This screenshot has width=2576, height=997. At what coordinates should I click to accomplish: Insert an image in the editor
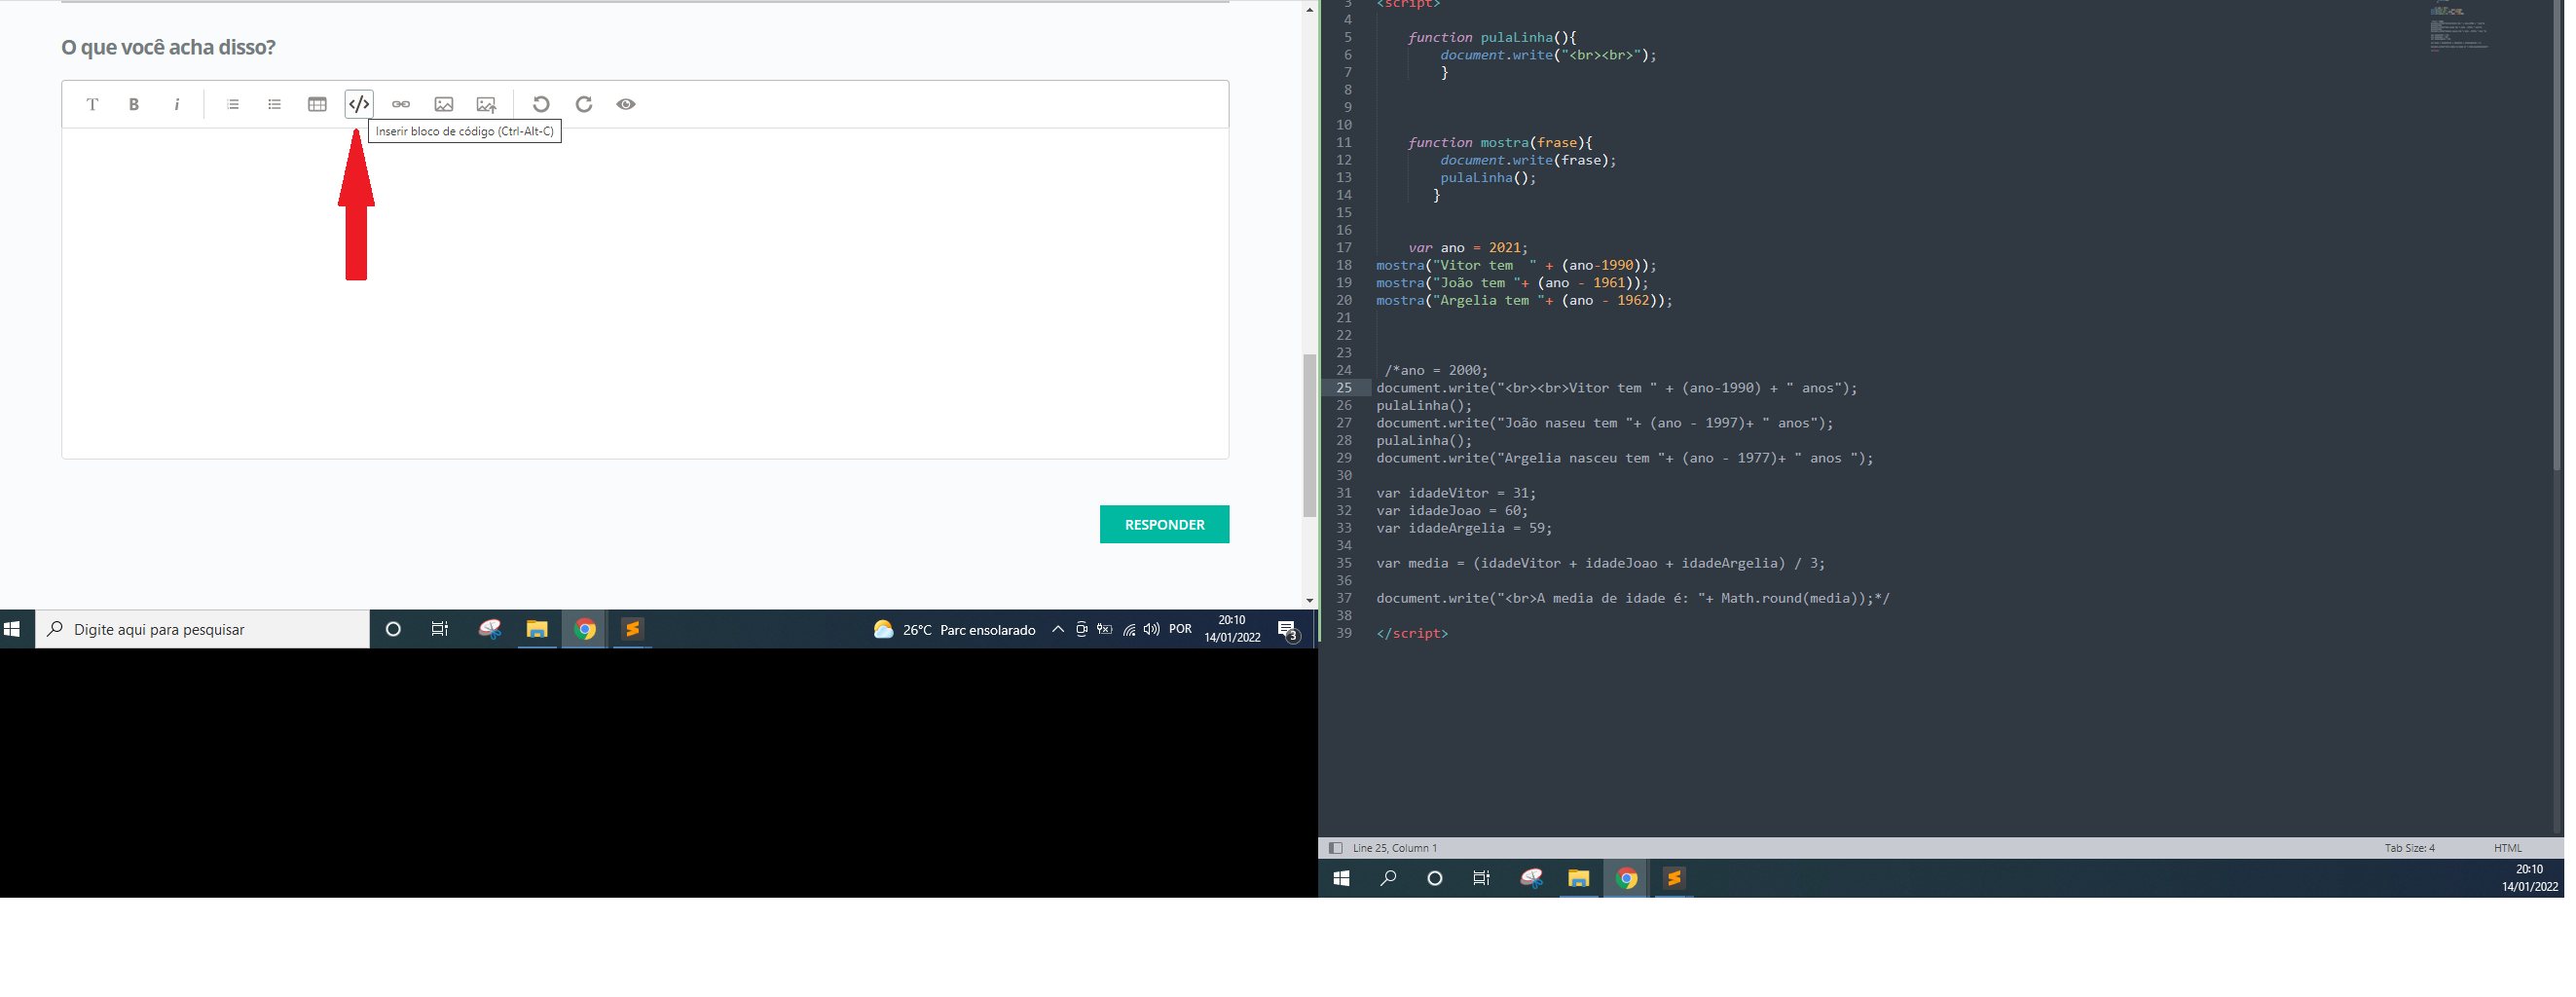coord(444,104)
